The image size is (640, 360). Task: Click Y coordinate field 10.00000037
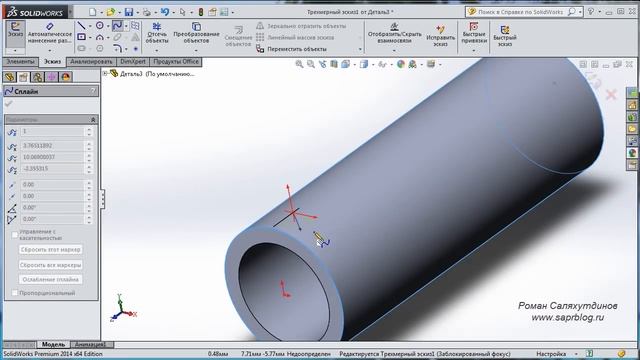pyautogui.click(x=53, y=157)
